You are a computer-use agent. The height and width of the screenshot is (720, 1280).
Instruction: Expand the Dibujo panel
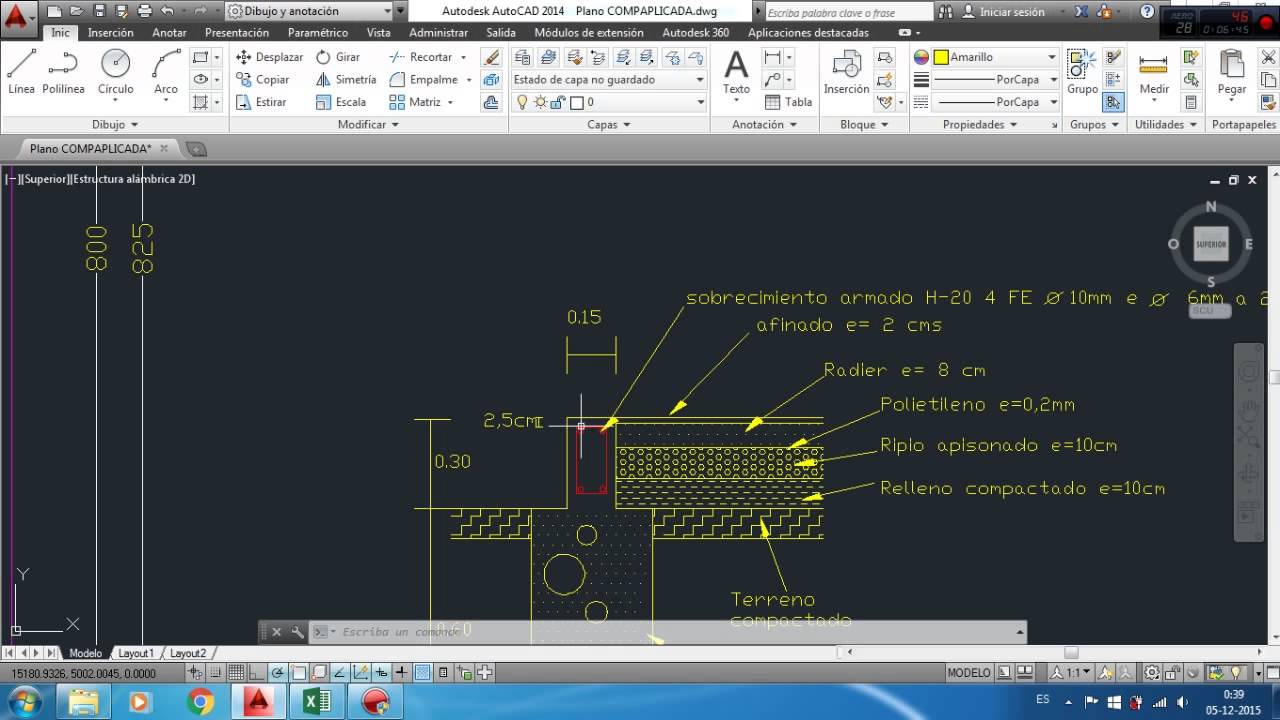(115, 125)
